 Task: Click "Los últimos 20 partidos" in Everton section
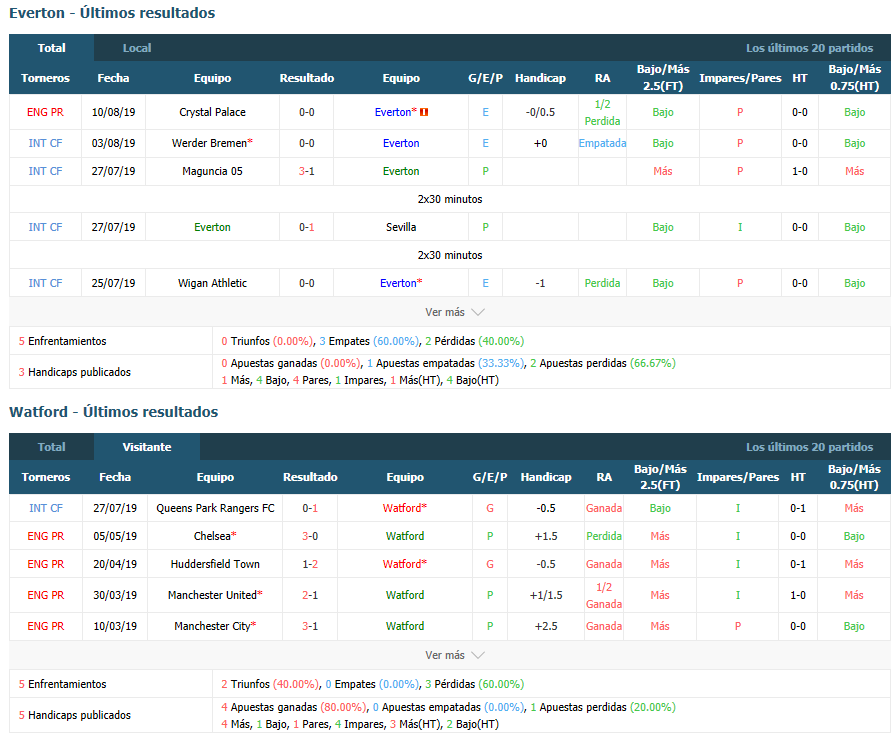[810, 48]
